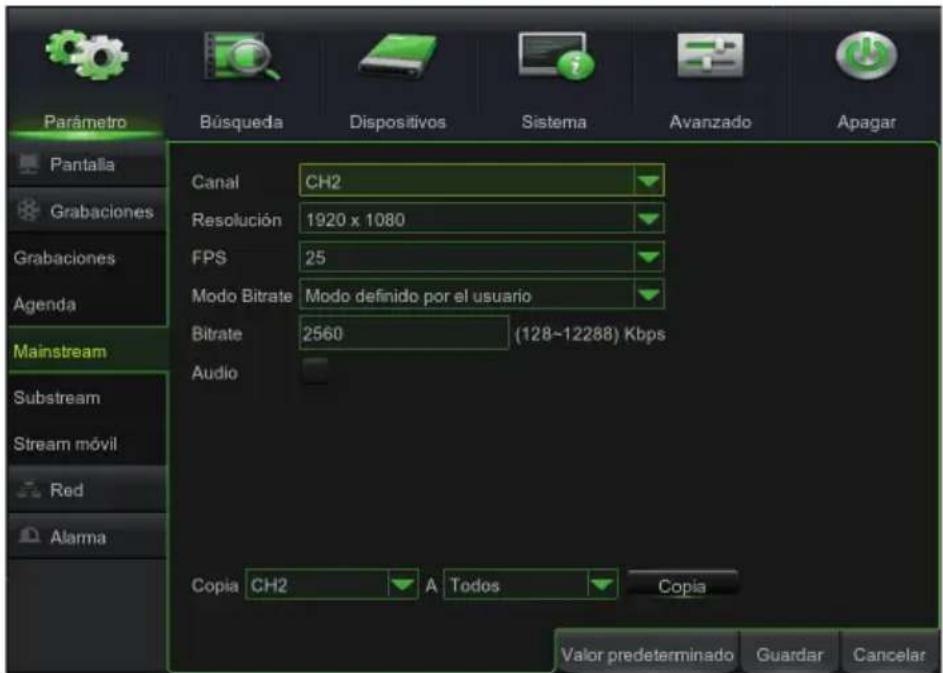Click the FPS value 25
The width and height of the screenshot is (943, 673).
(x=315, y=257)
